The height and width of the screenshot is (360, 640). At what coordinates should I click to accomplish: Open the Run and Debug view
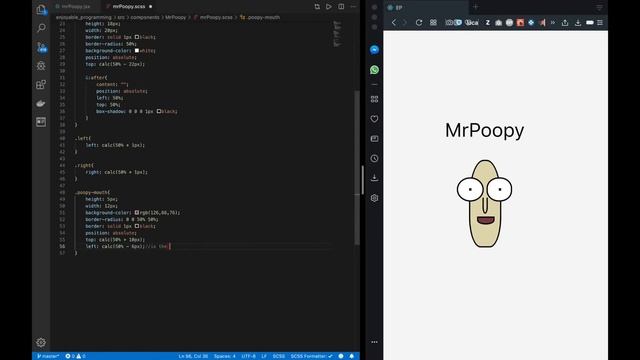(x=41, y=66)
